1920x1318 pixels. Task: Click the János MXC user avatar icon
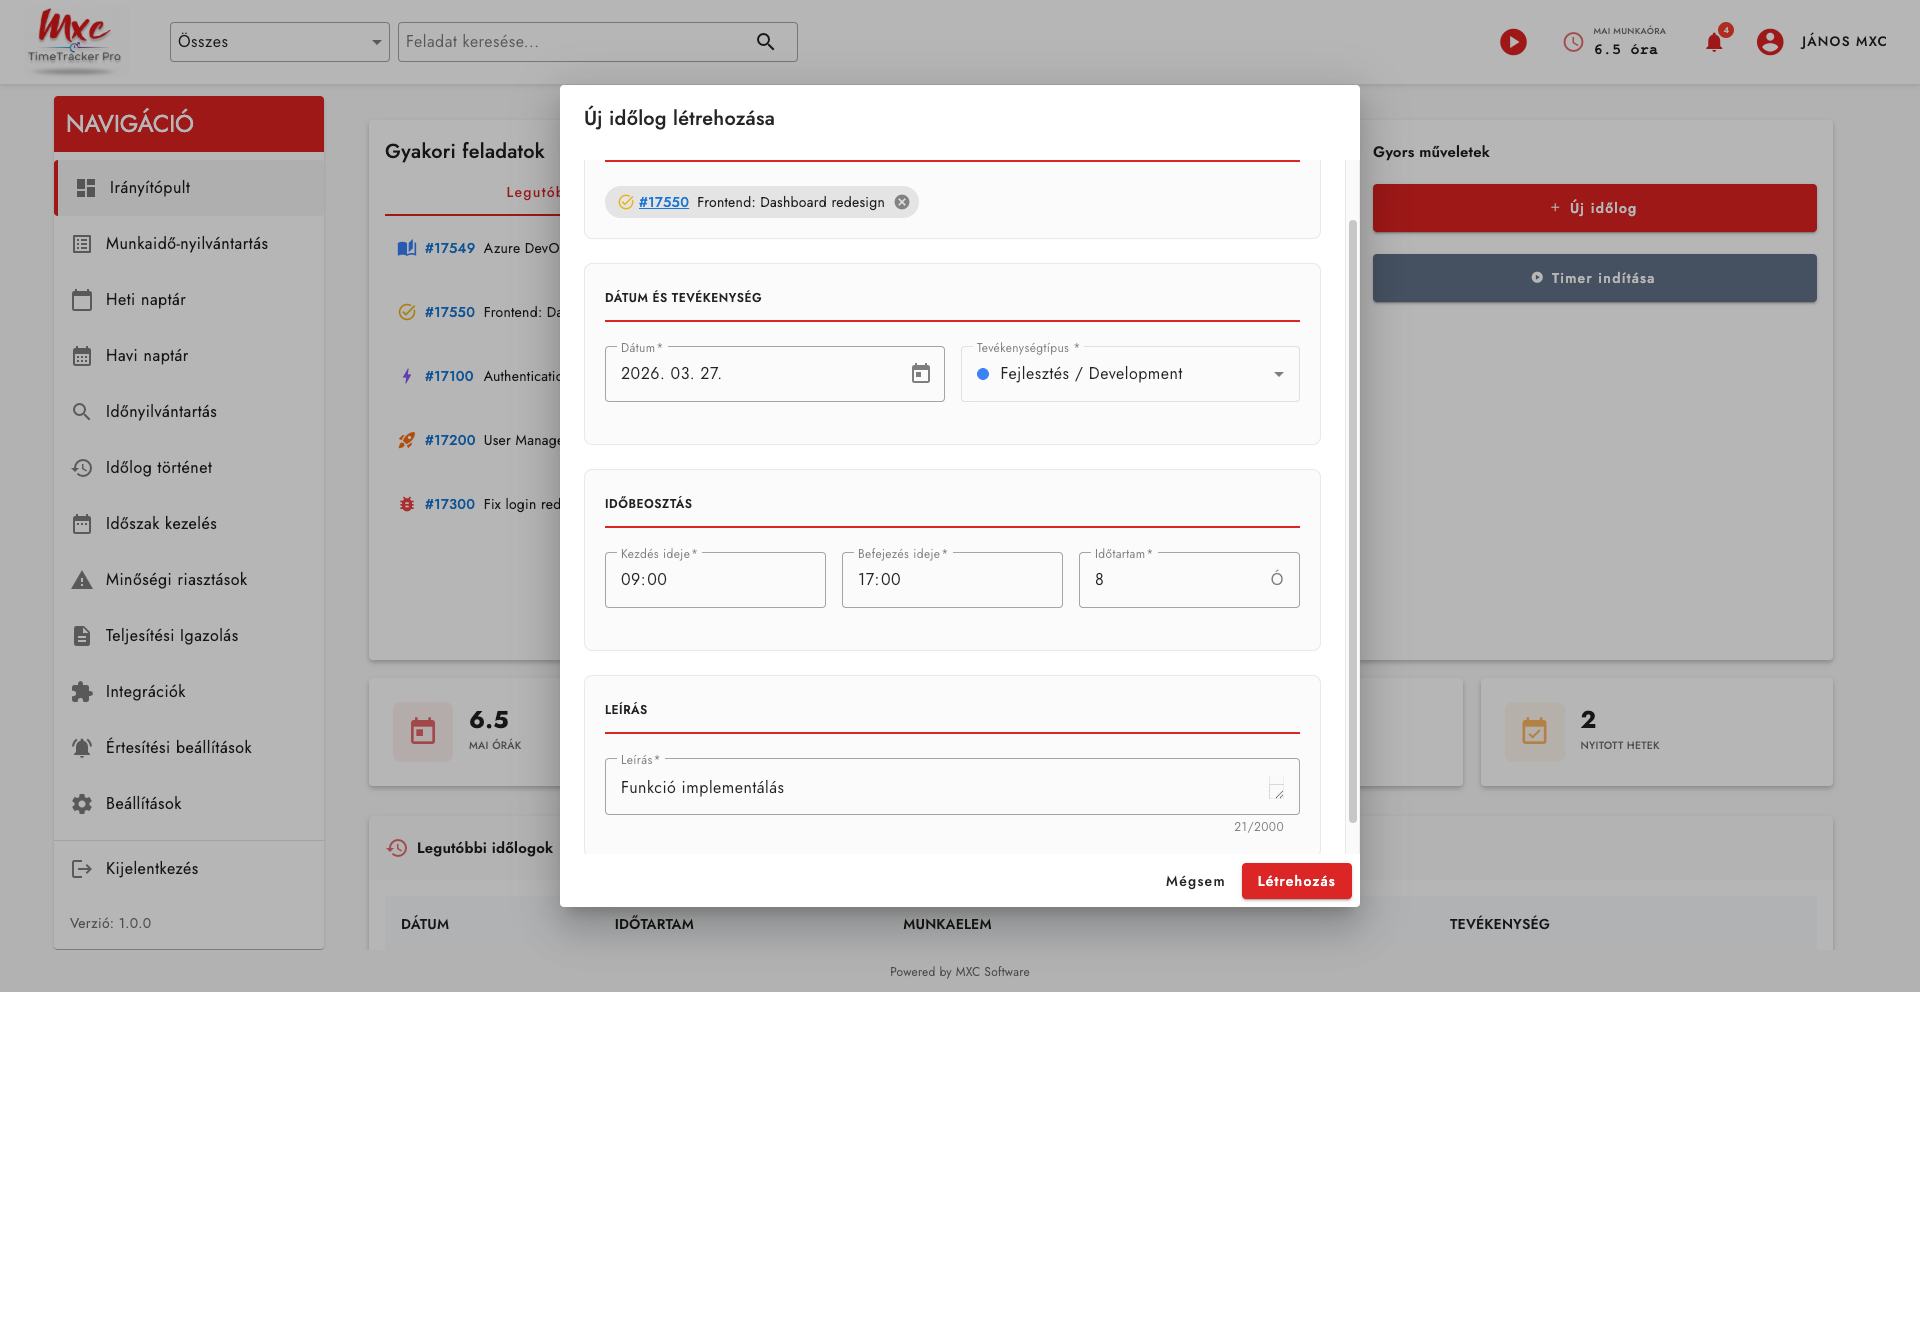[x=1769, y=42]
